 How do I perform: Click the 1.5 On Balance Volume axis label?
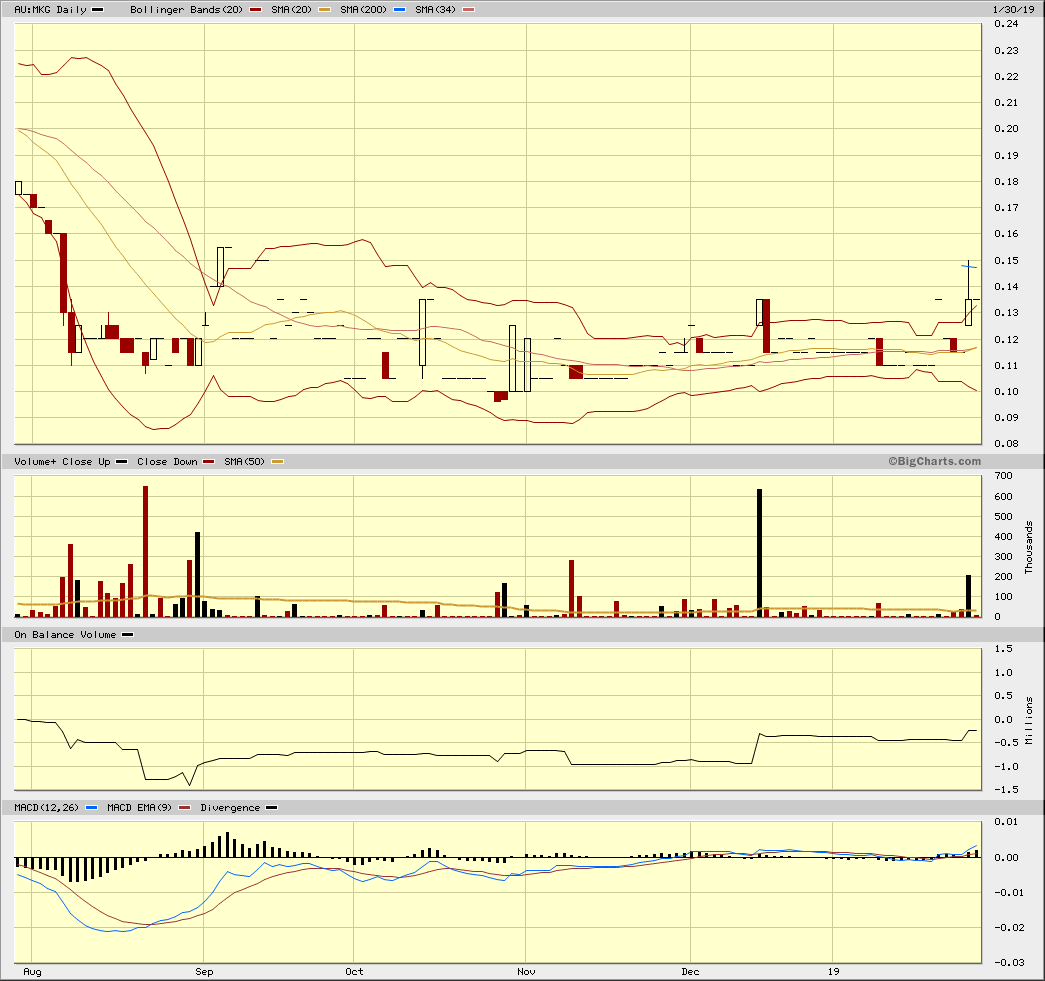pyautogui.click(x=1003, y=648)
